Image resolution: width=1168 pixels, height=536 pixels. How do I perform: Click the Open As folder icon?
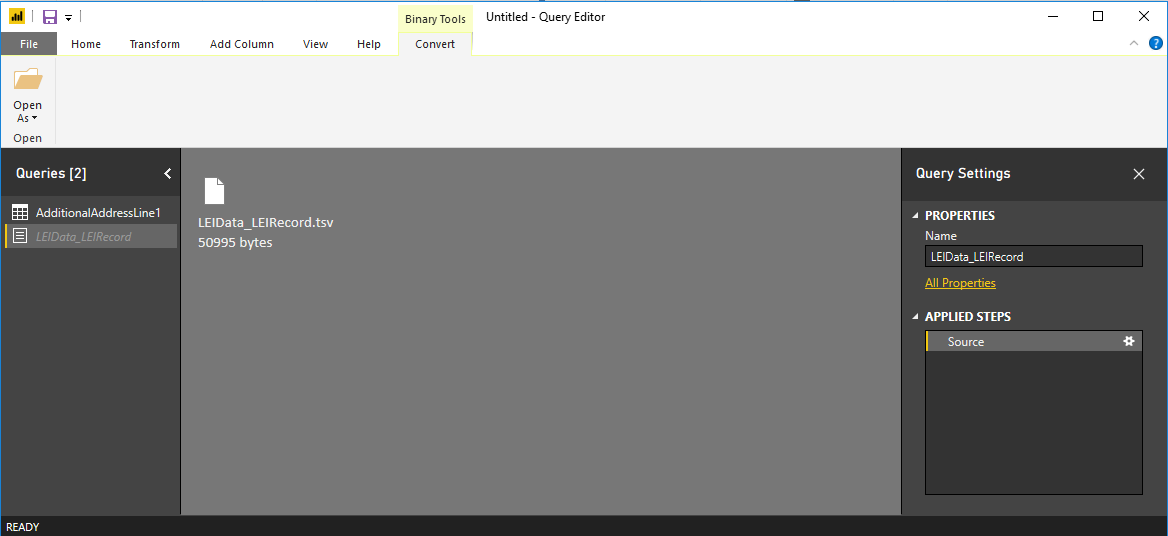pyautogui.click(x=28, y=79)
